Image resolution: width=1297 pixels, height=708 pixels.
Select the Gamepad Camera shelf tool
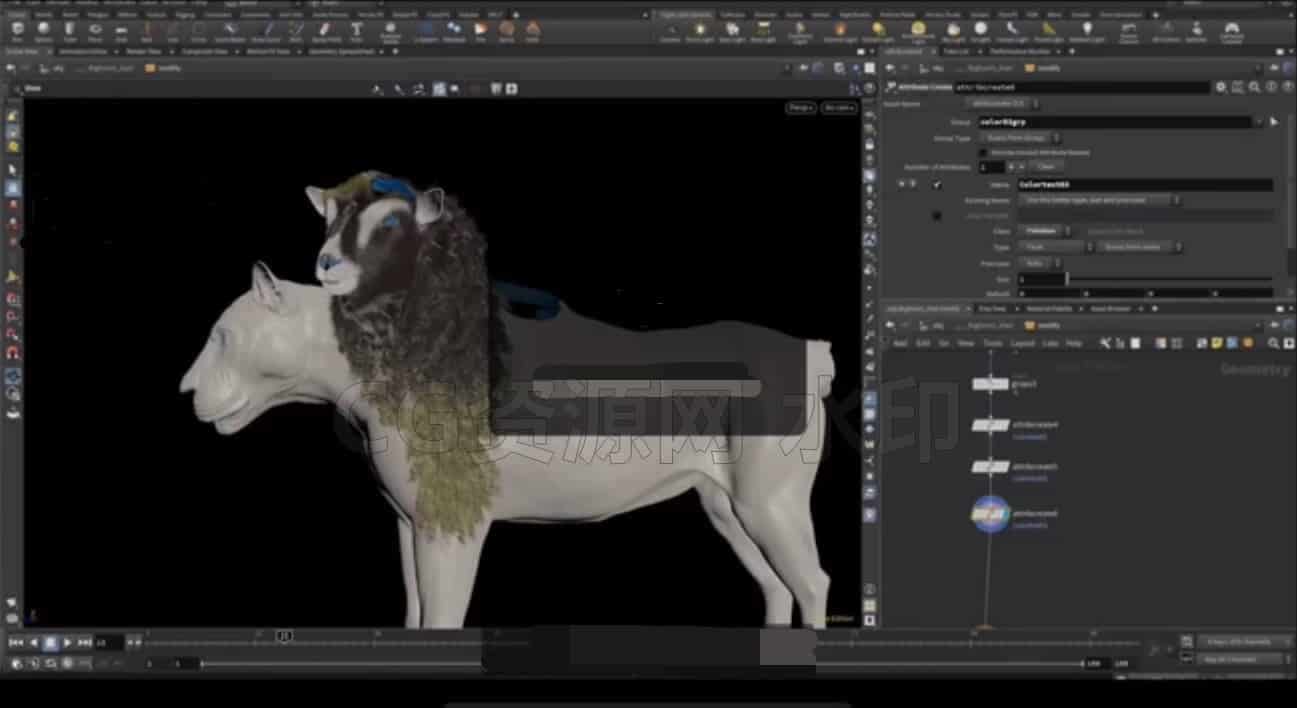pyautogui.click(x=1231, y=32)
